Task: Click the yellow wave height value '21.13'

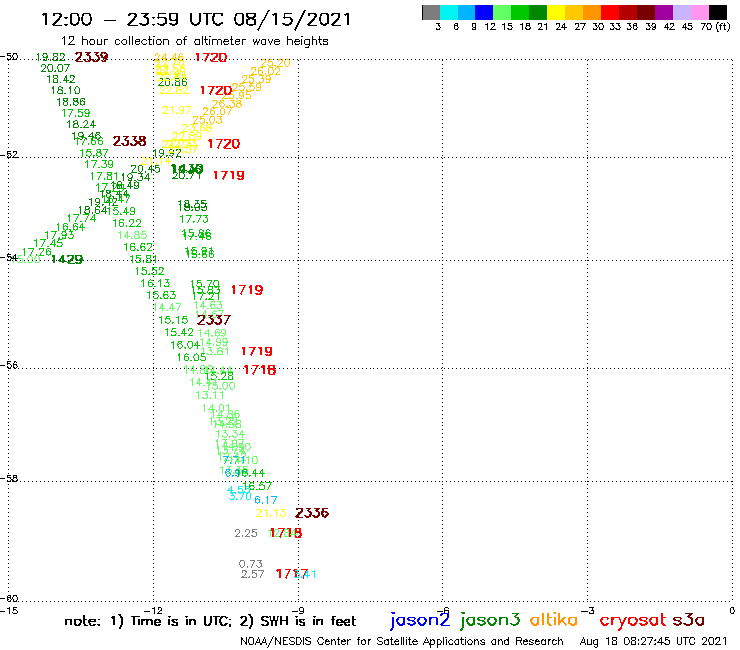Action: point(271,514)
